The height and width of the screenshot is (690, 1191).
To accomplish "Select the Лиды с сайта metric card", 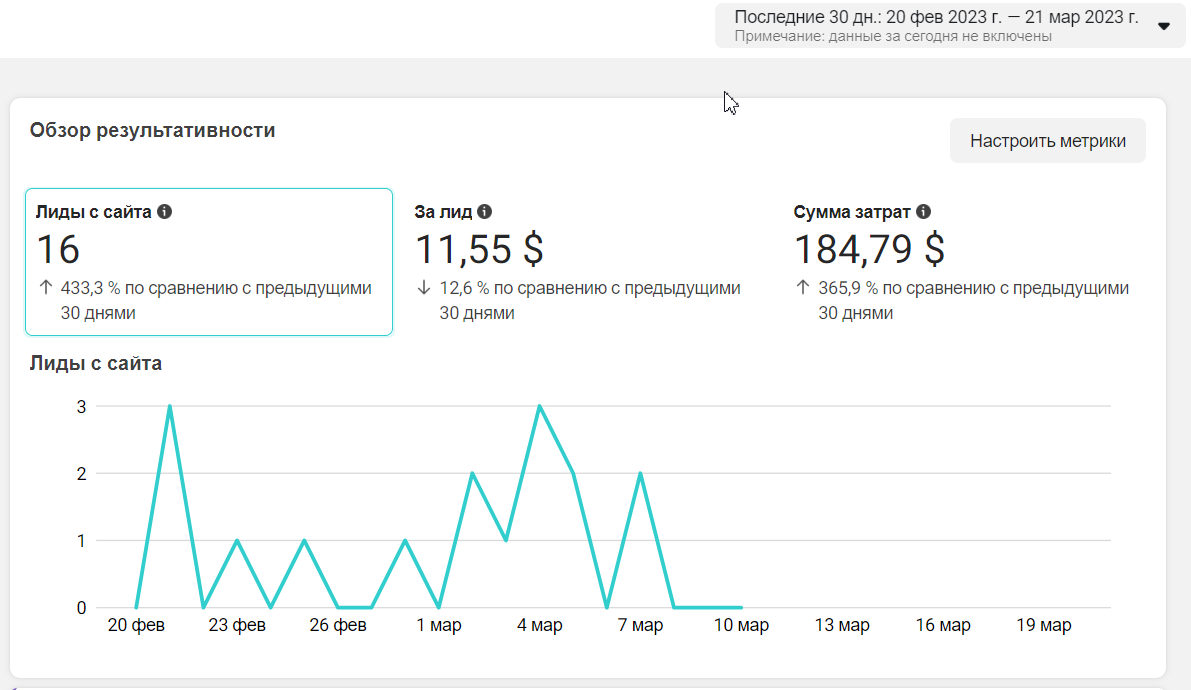I will [x=209, y=261].
